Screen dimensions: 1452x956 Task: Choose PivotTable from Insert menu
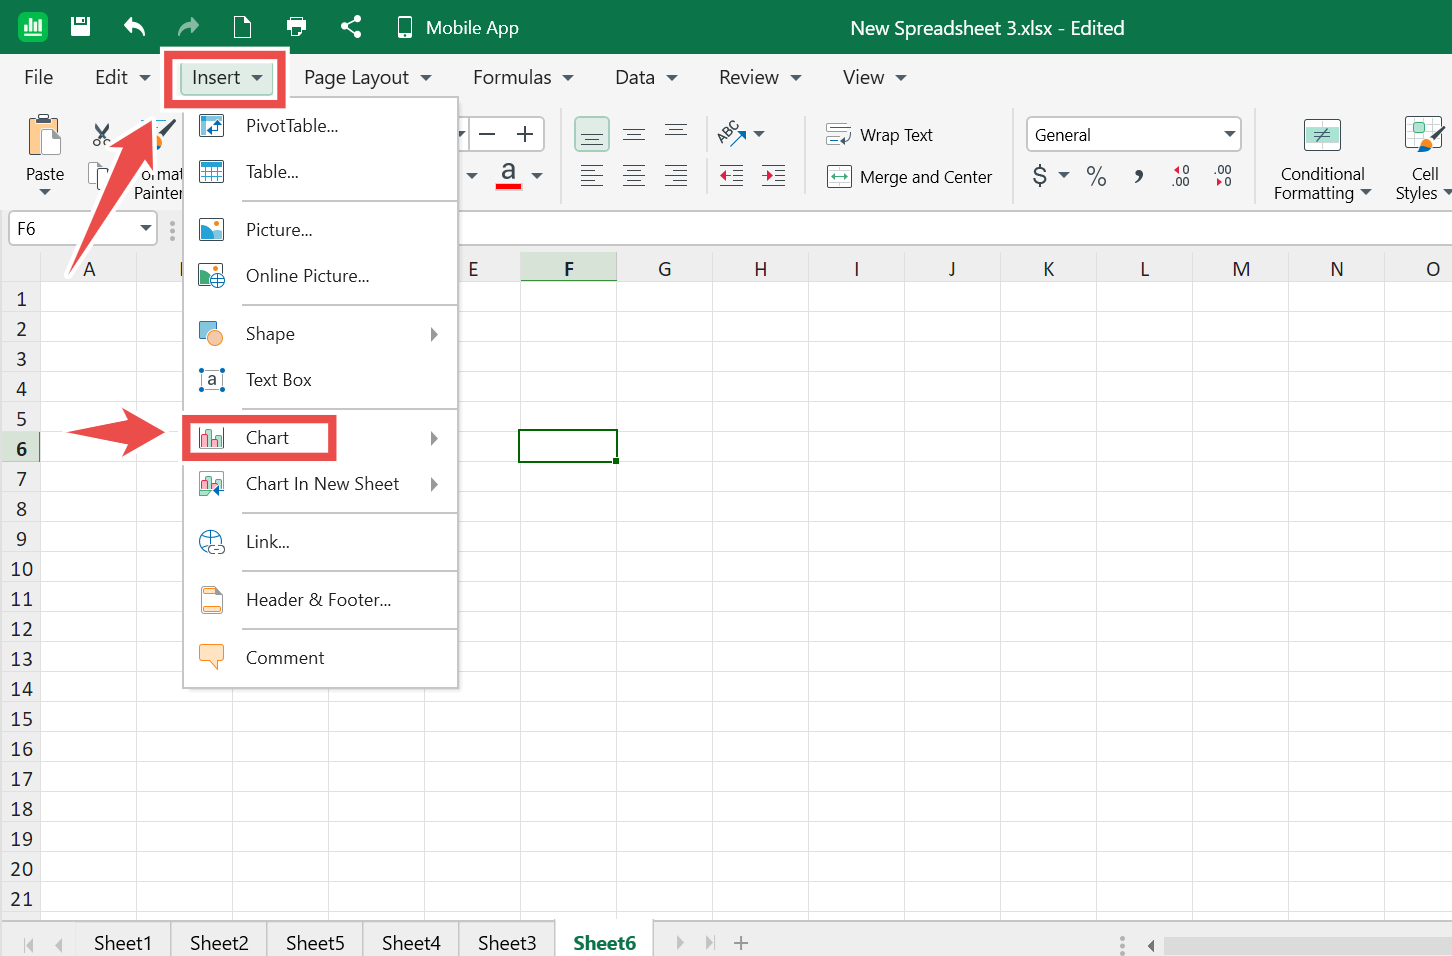pyautogui.click(x=321, y=125)
